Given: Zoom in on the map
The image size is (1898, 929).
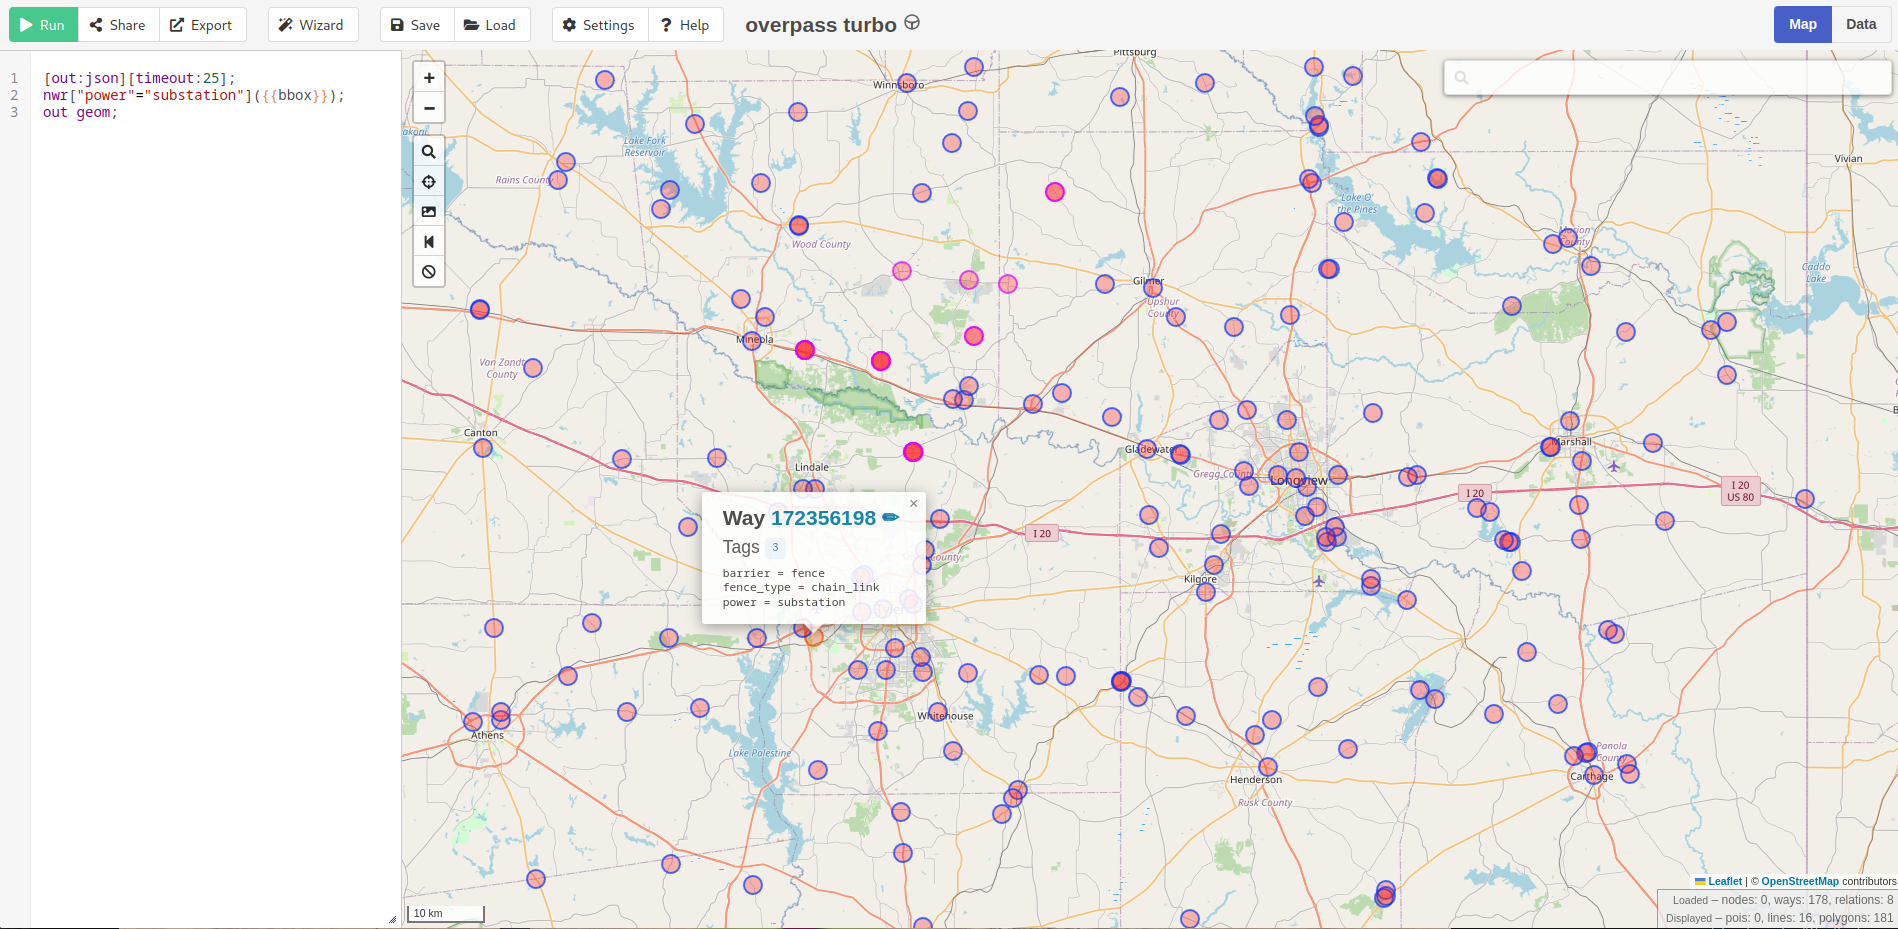Looking at the screenshot, I should 429,78.
